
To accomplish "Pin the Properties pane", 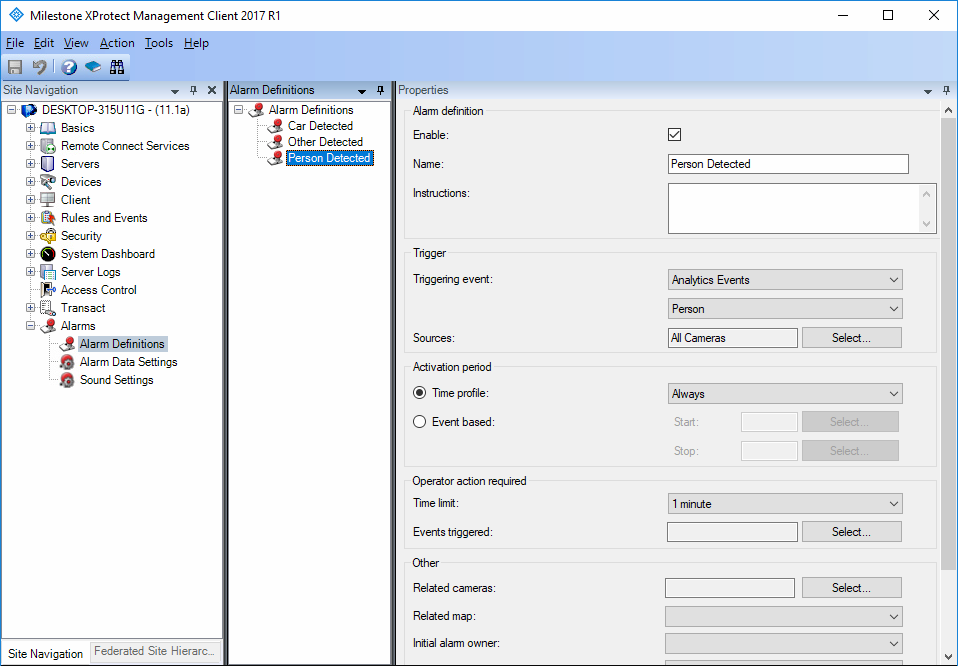I will (946, 90).
